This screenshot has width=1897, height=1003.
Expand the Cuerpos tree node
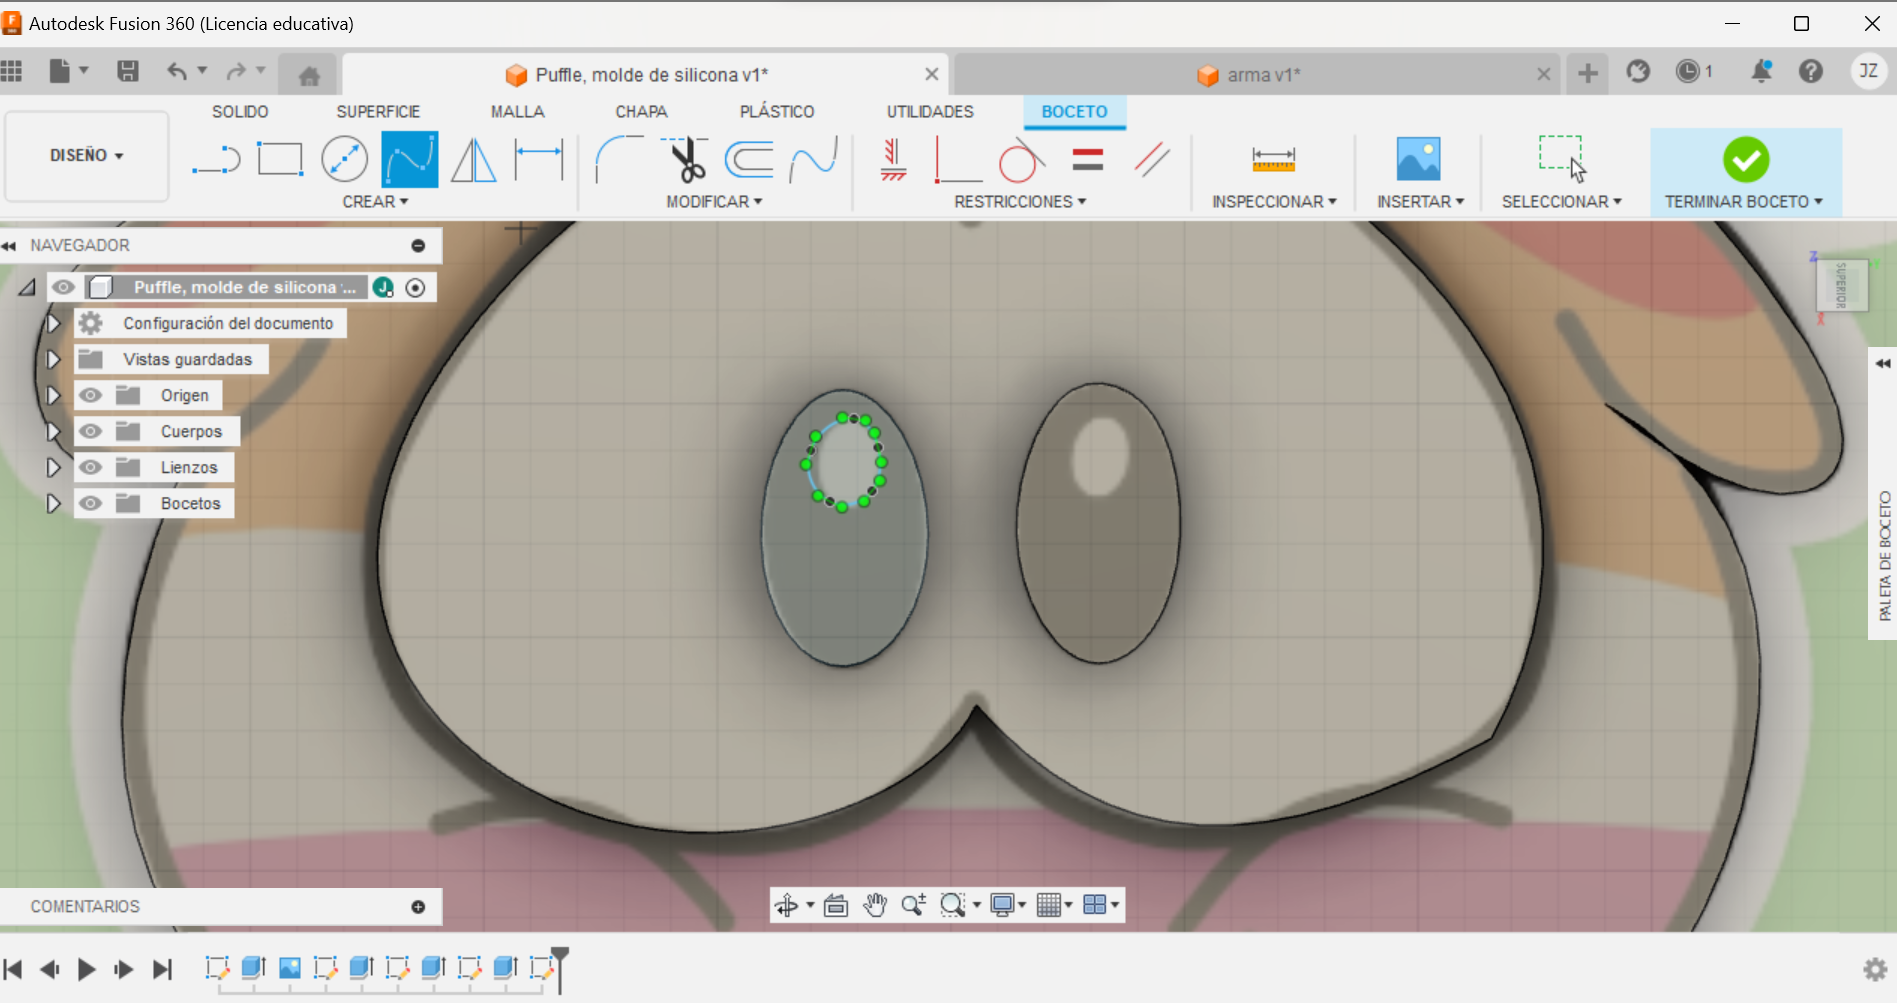[x=53, y=431]
